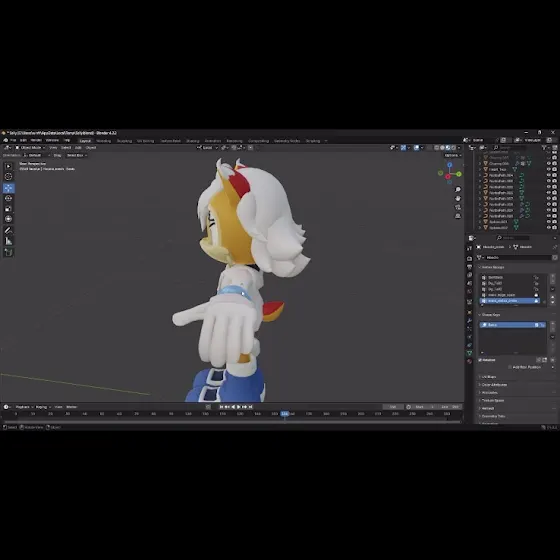Jump to the timeline start frame
The image size is (560, 560).
[x=221, y=407]
